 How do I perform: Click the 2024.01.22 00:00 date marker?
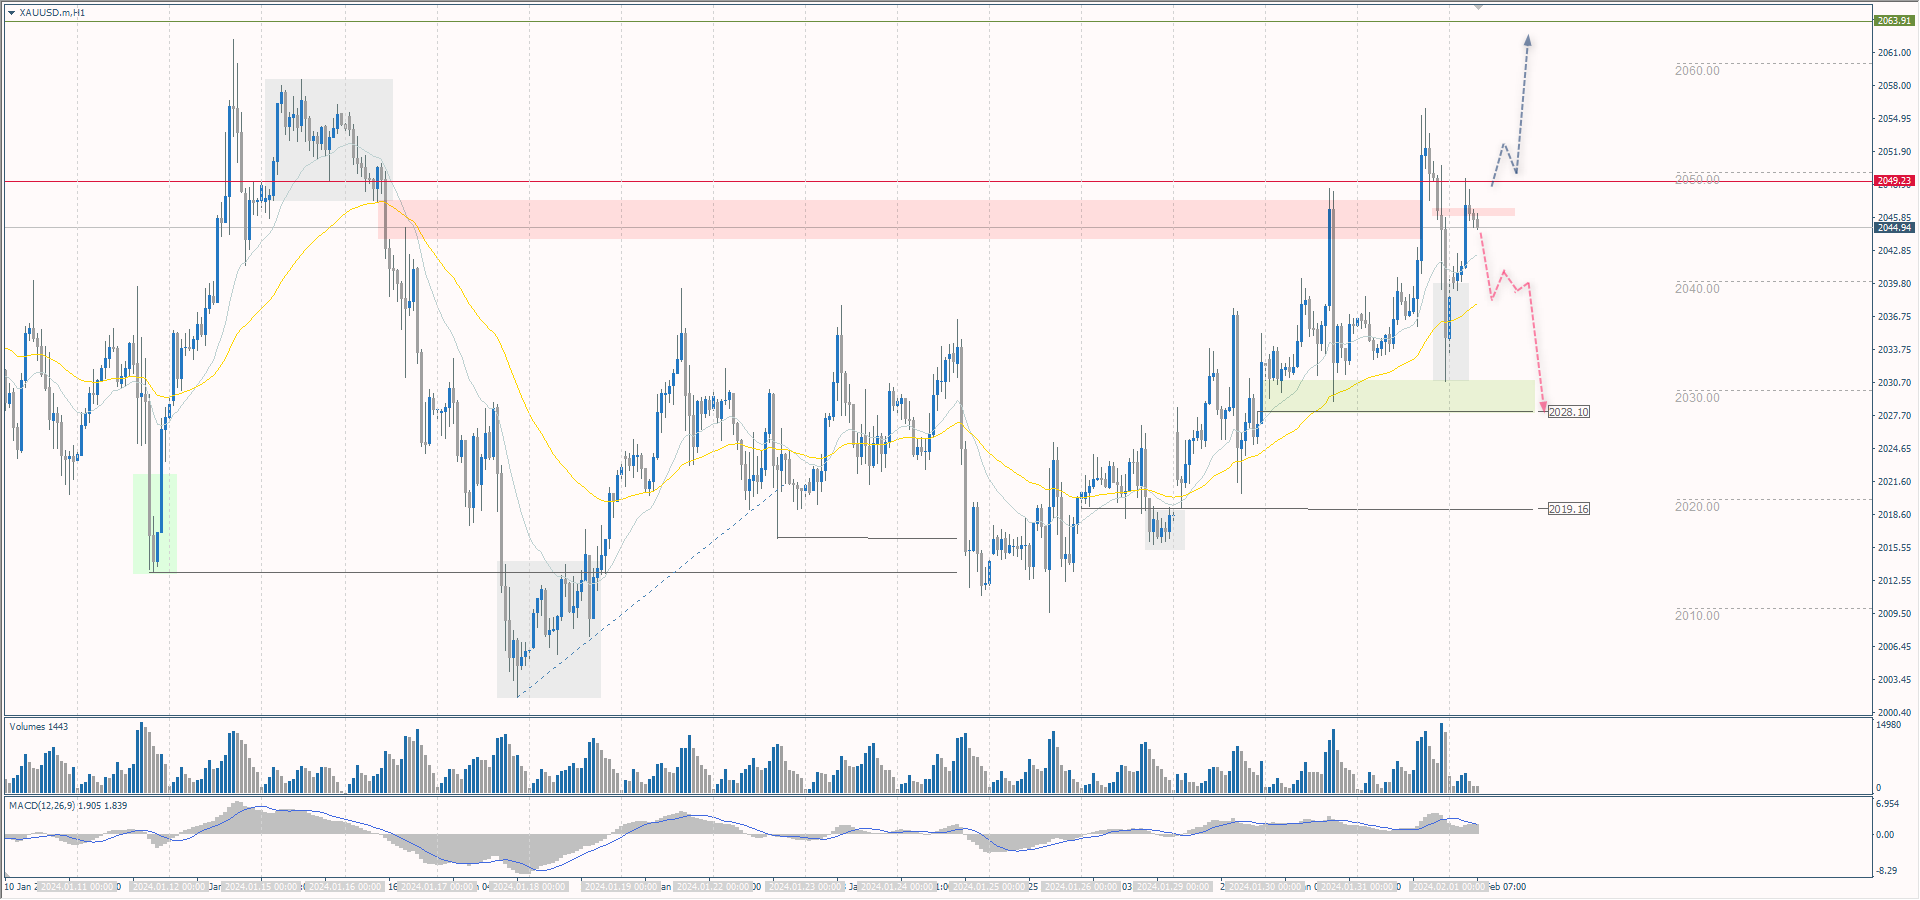tap(713, 887)
